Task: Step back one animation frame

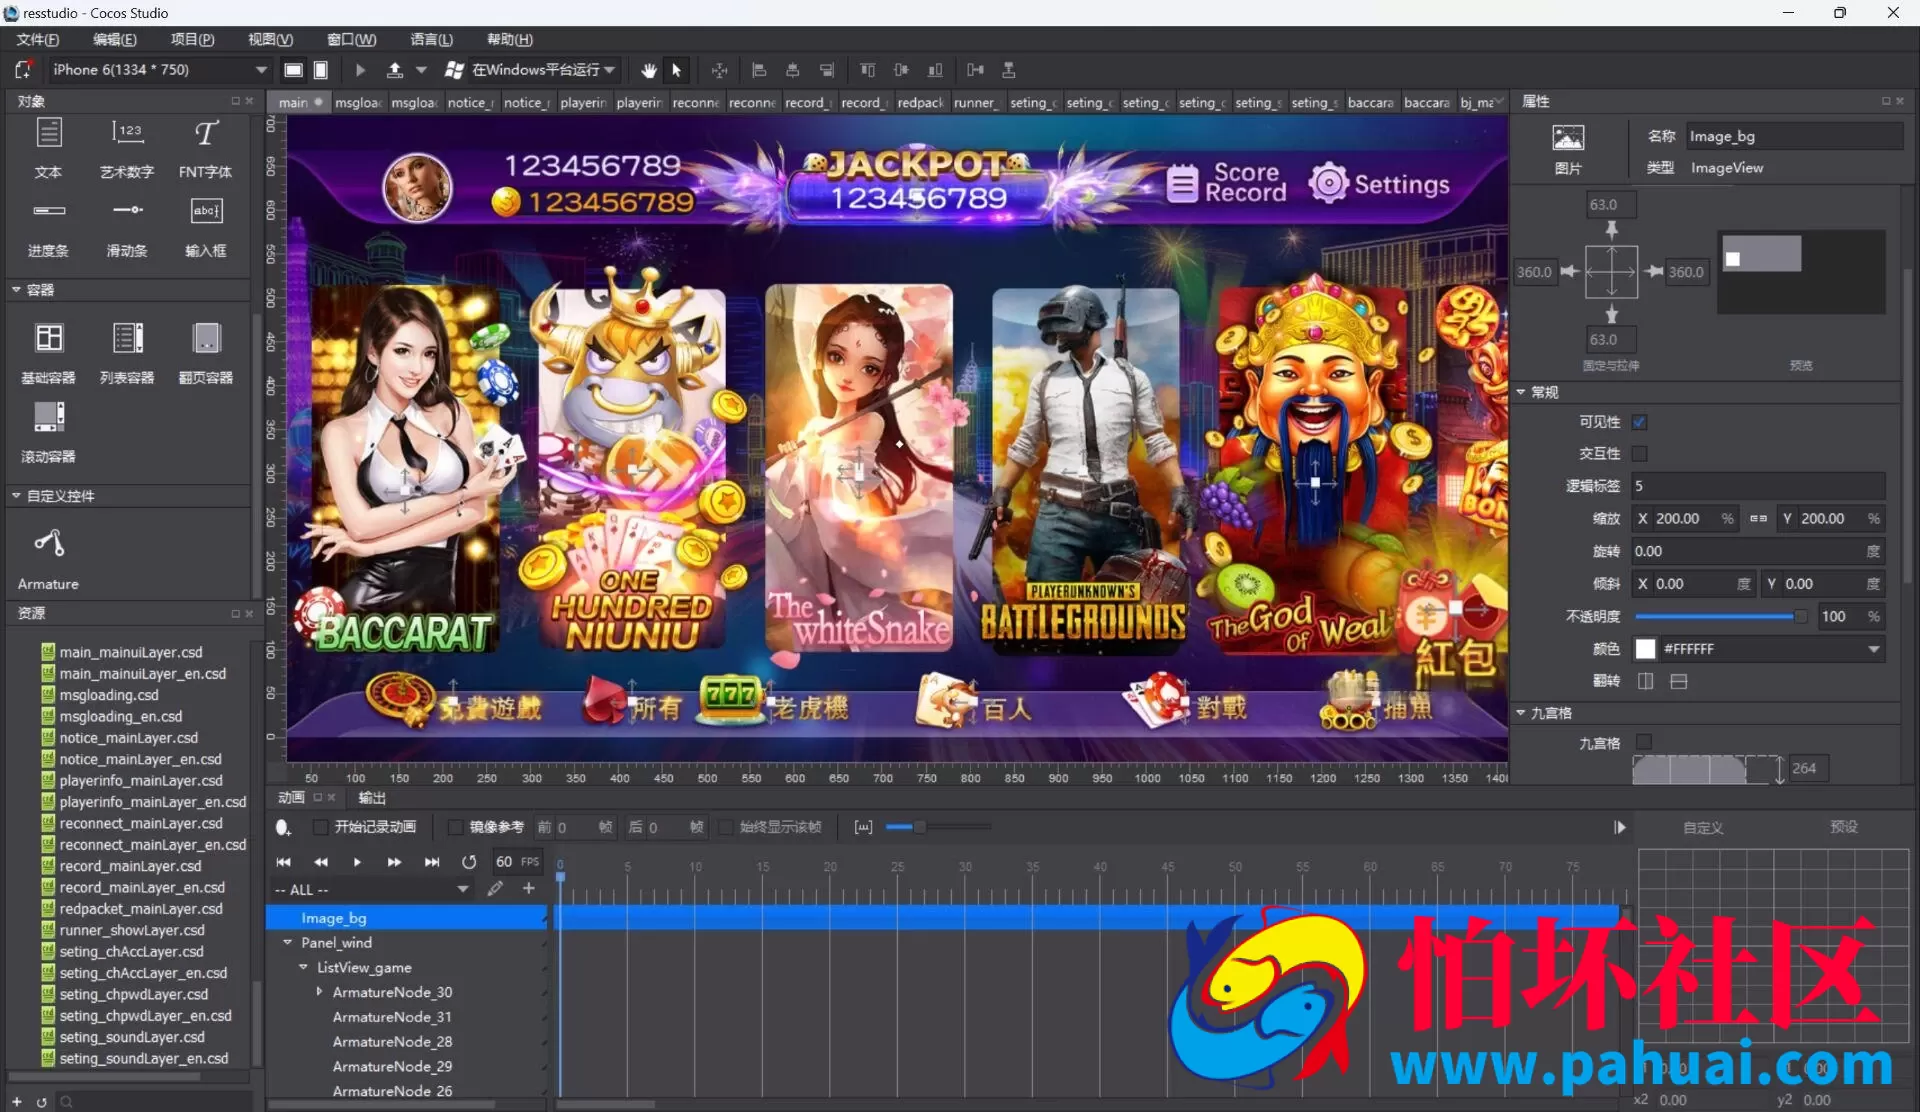Action: click(x=321, y=861)
